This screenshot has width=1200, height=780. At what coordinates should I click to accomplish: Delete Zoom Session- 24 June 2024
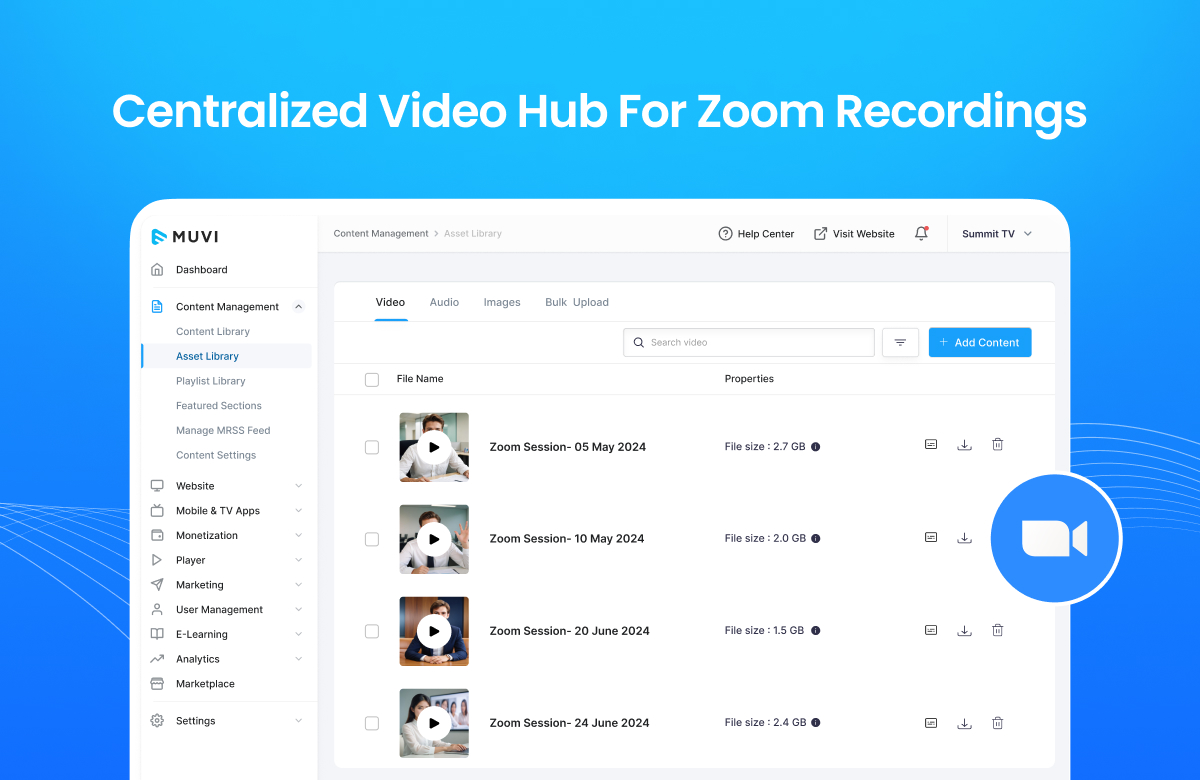[997, 723]
